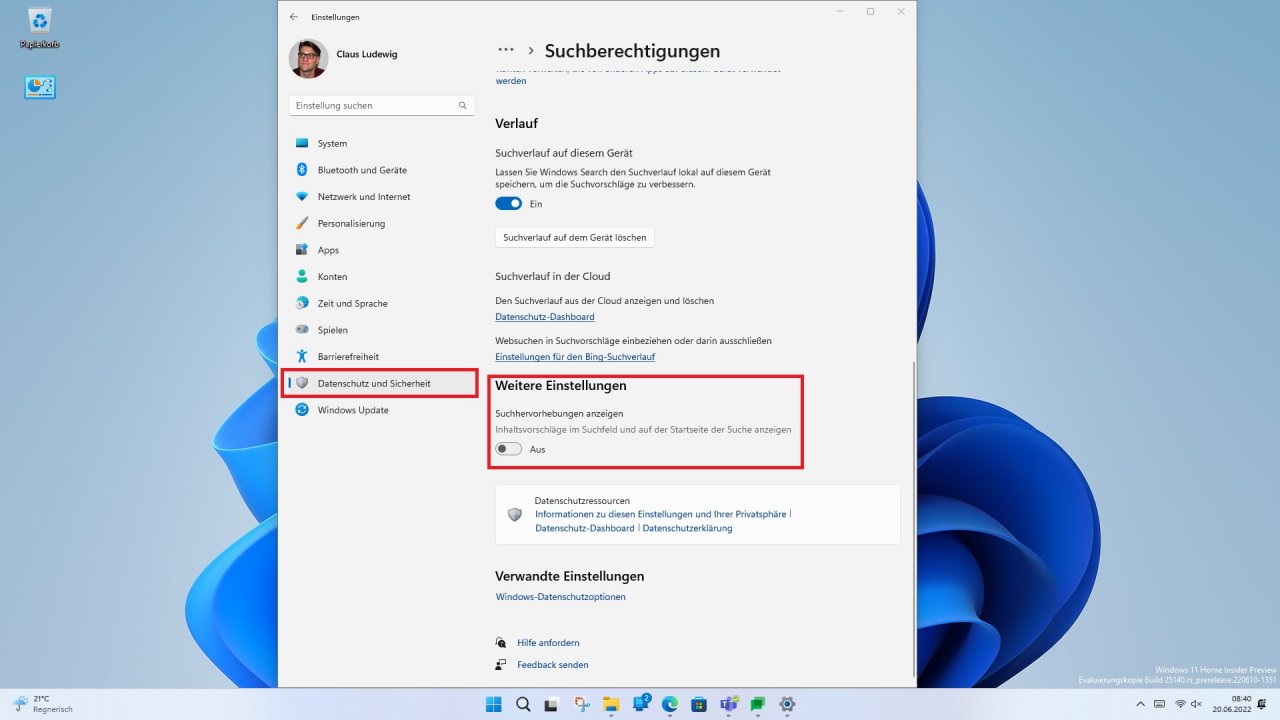The height and width of the screenshot is (720, 1280).
Task: Open the Papierkorb desktop icon
Action: (x=40, y=28)
